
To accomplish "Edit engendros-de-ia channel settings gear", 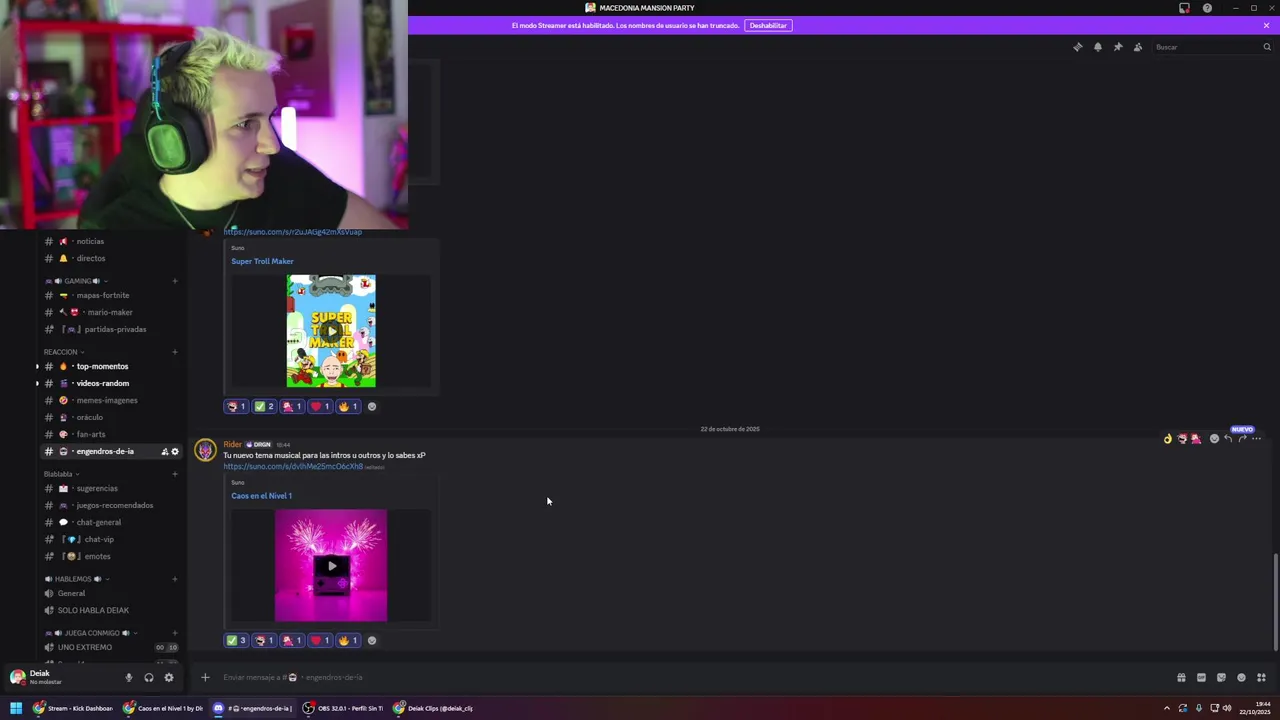I will (175, 452).
